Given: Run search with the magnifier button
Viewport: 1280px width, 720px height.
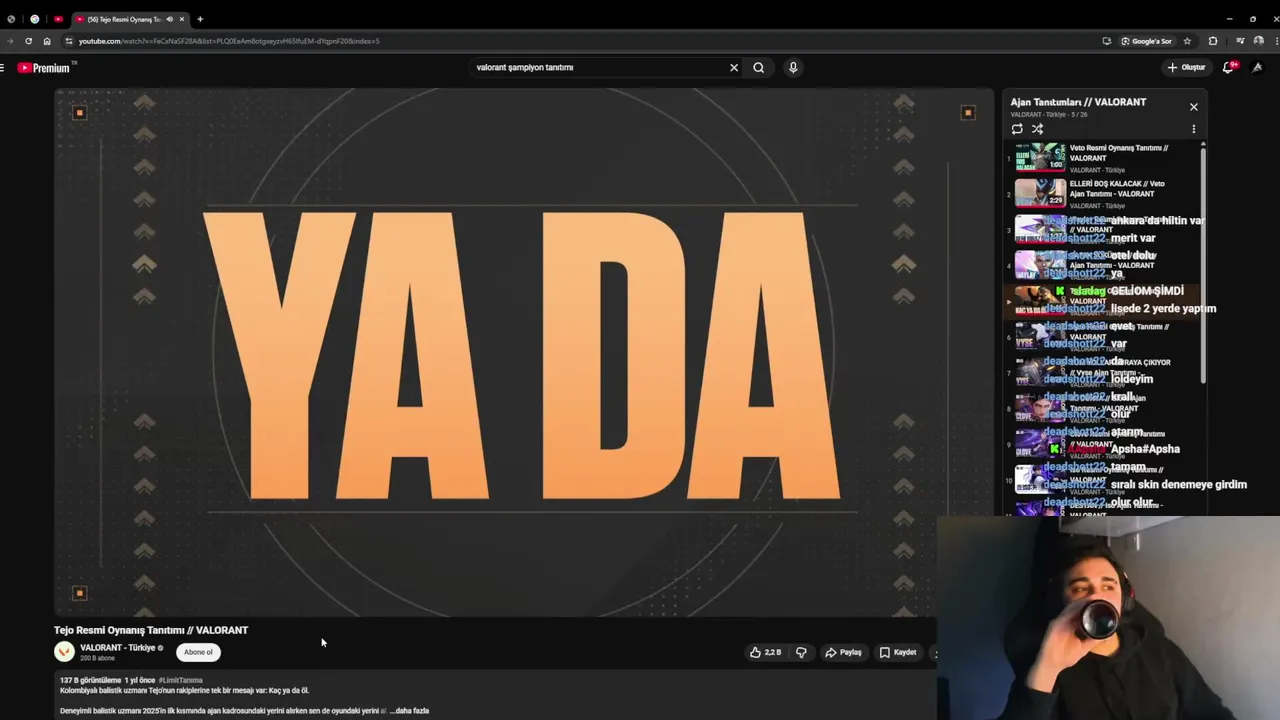Looking at the screenshot, I should click(759, 68).
